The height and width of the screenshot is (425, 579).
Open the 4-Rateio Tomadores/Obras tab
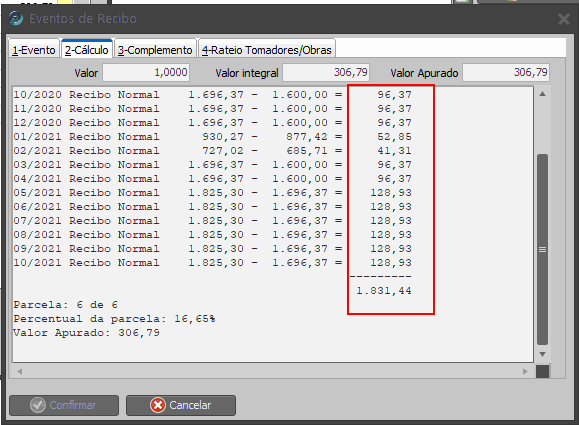267,49
